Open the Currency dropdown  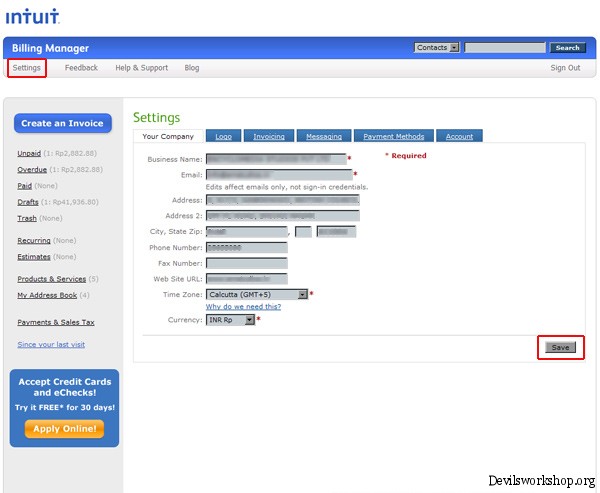pos(230,320)
